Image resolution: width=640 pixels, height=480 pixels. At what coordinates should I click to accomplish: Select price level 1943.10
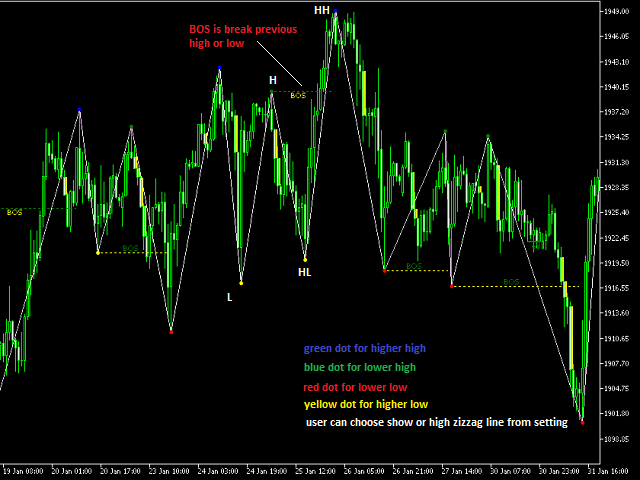(617, 62)
